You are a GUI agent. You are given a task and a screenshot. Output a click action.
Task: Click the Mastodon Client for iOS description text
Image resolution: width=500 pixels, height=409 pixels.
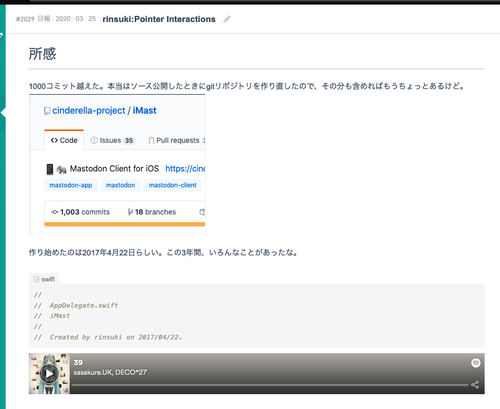click(114, 169)
